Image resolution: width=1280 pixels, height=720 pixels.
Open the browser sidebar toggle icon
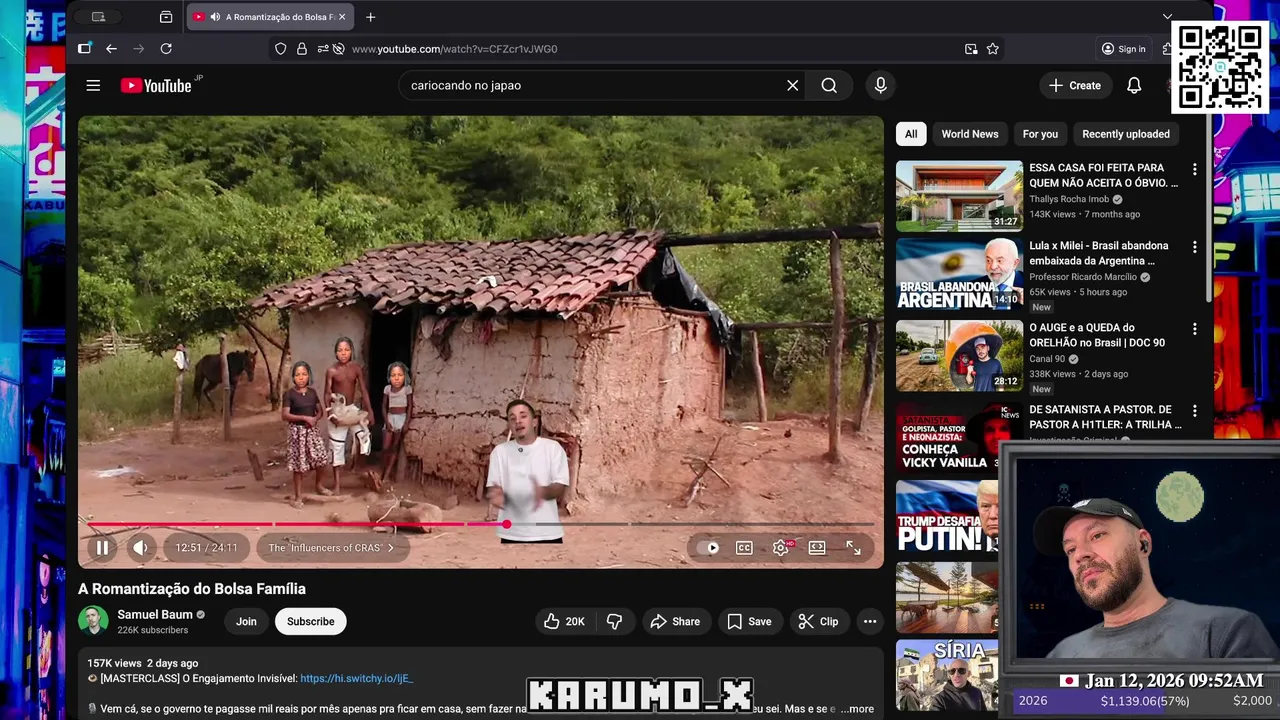[x=85, y=48]
